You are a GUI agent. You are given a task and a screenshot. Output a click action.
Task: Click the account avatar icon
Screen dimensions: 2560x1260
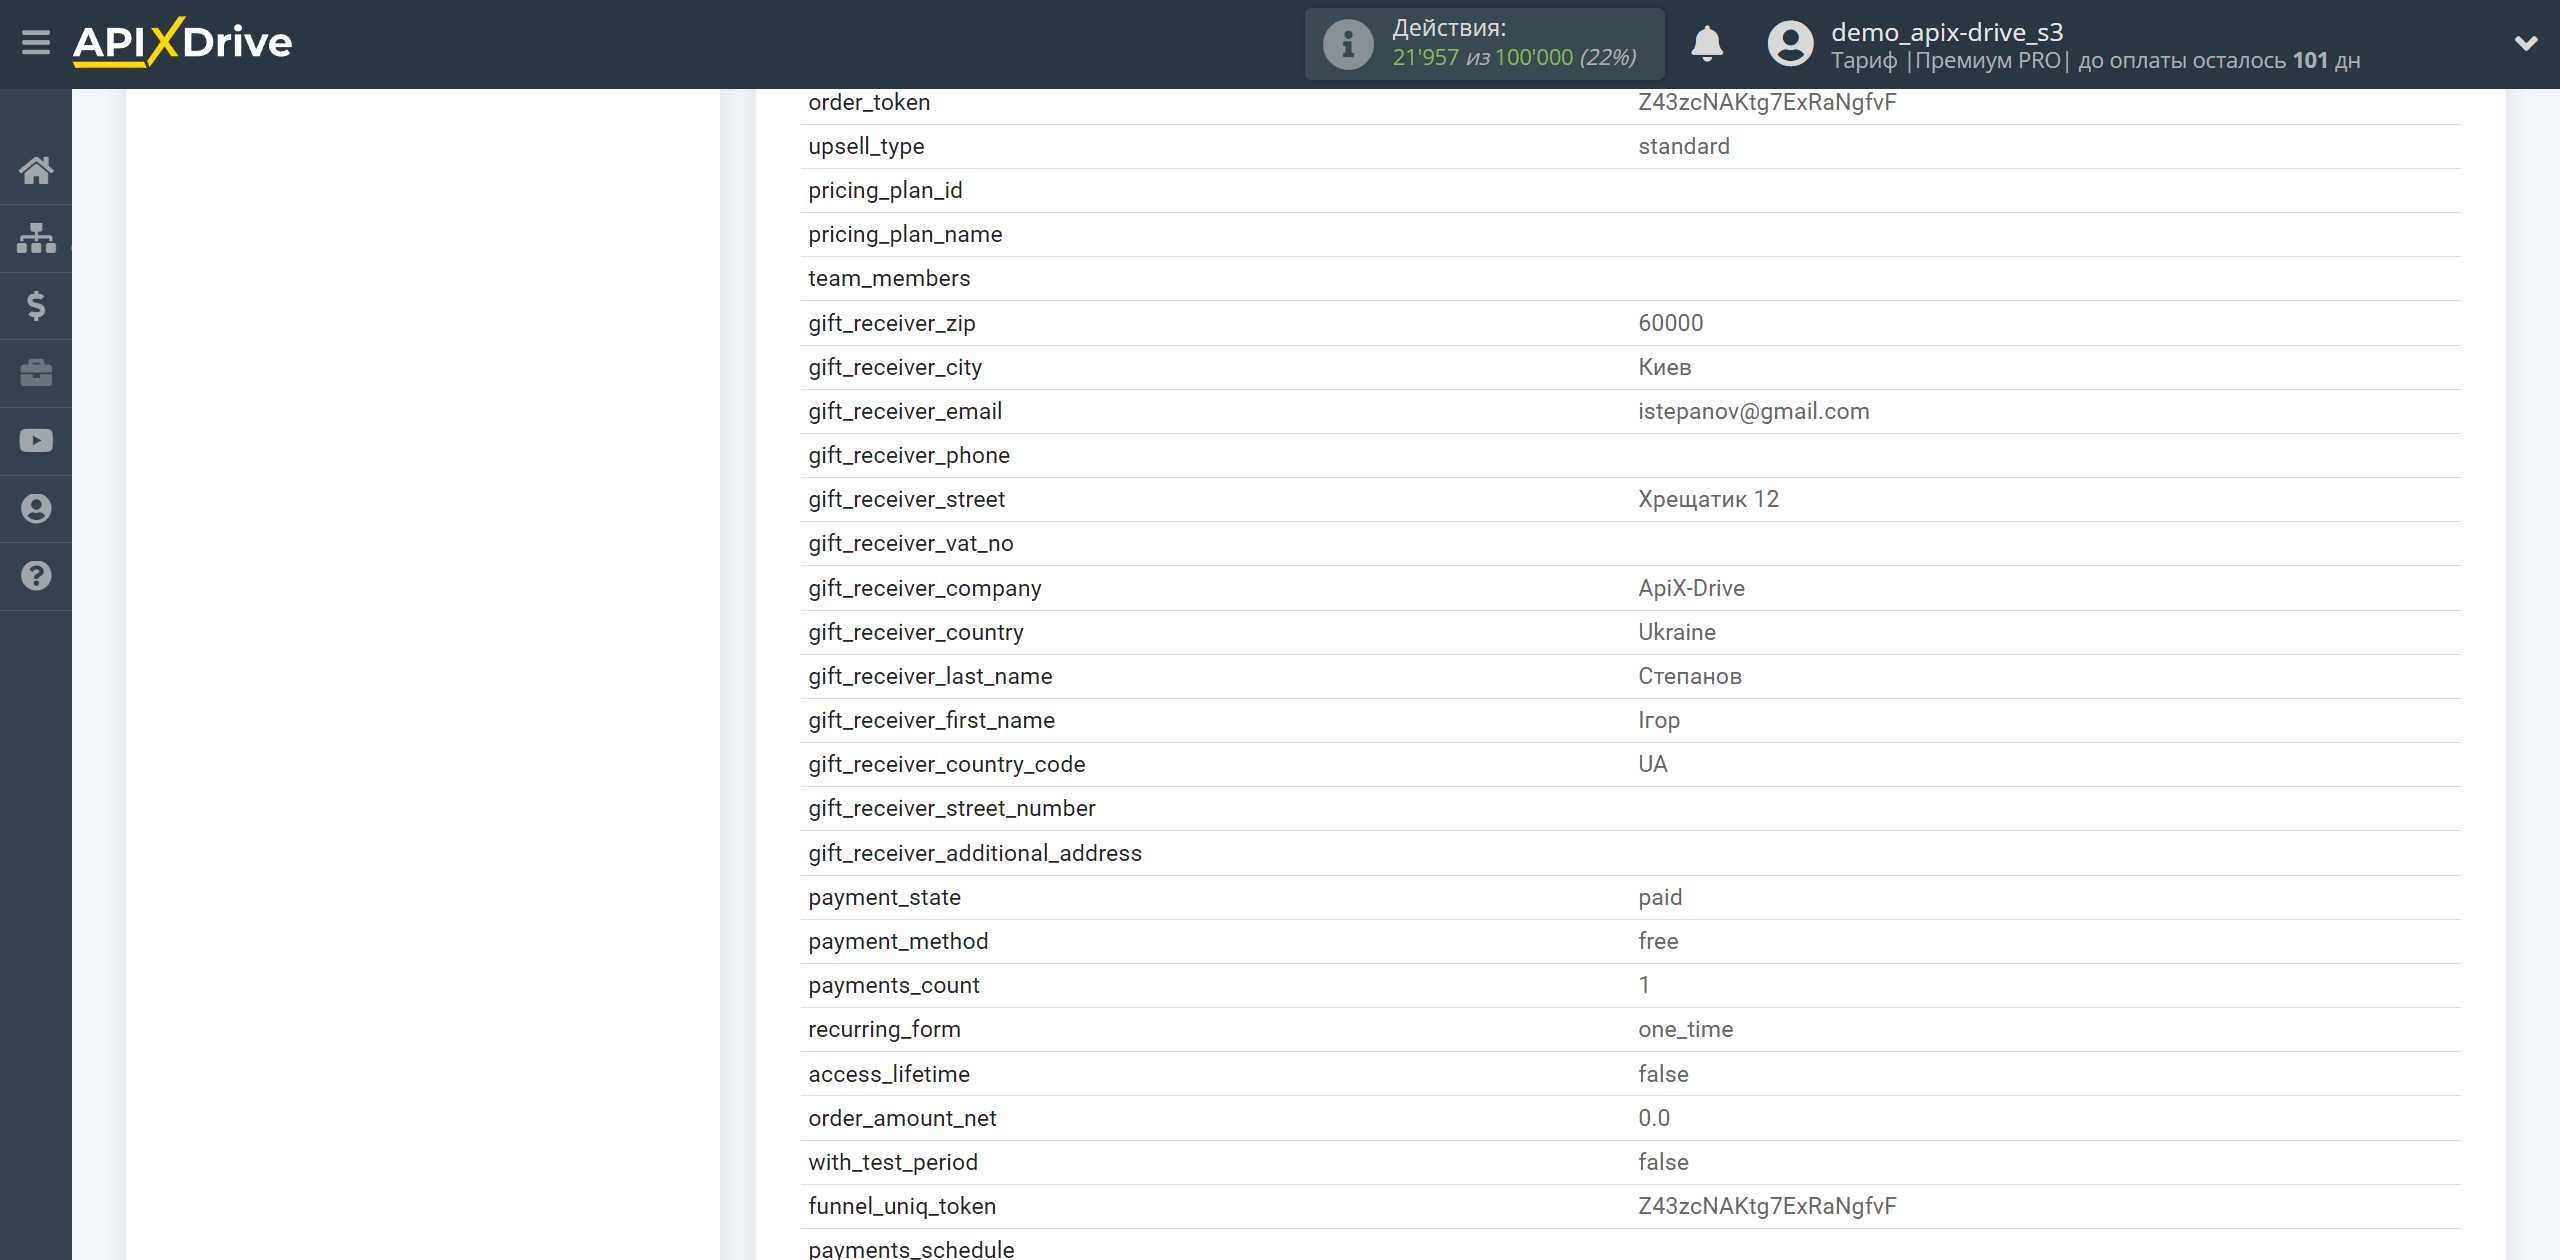pos(1790,44)
